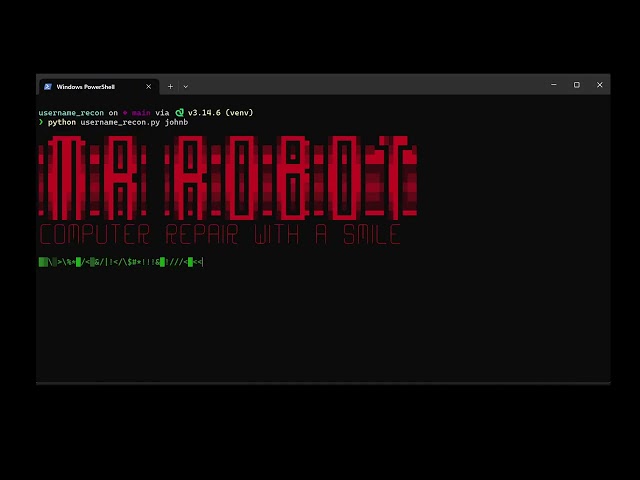Click the 'username_recon.py' command argument
The image size is (640, 480).
[120, 122]
